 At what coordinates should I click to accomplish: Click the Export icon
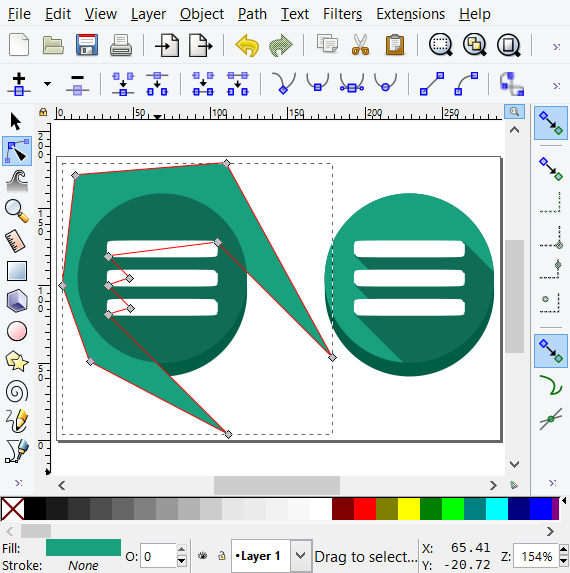point(201,45)
